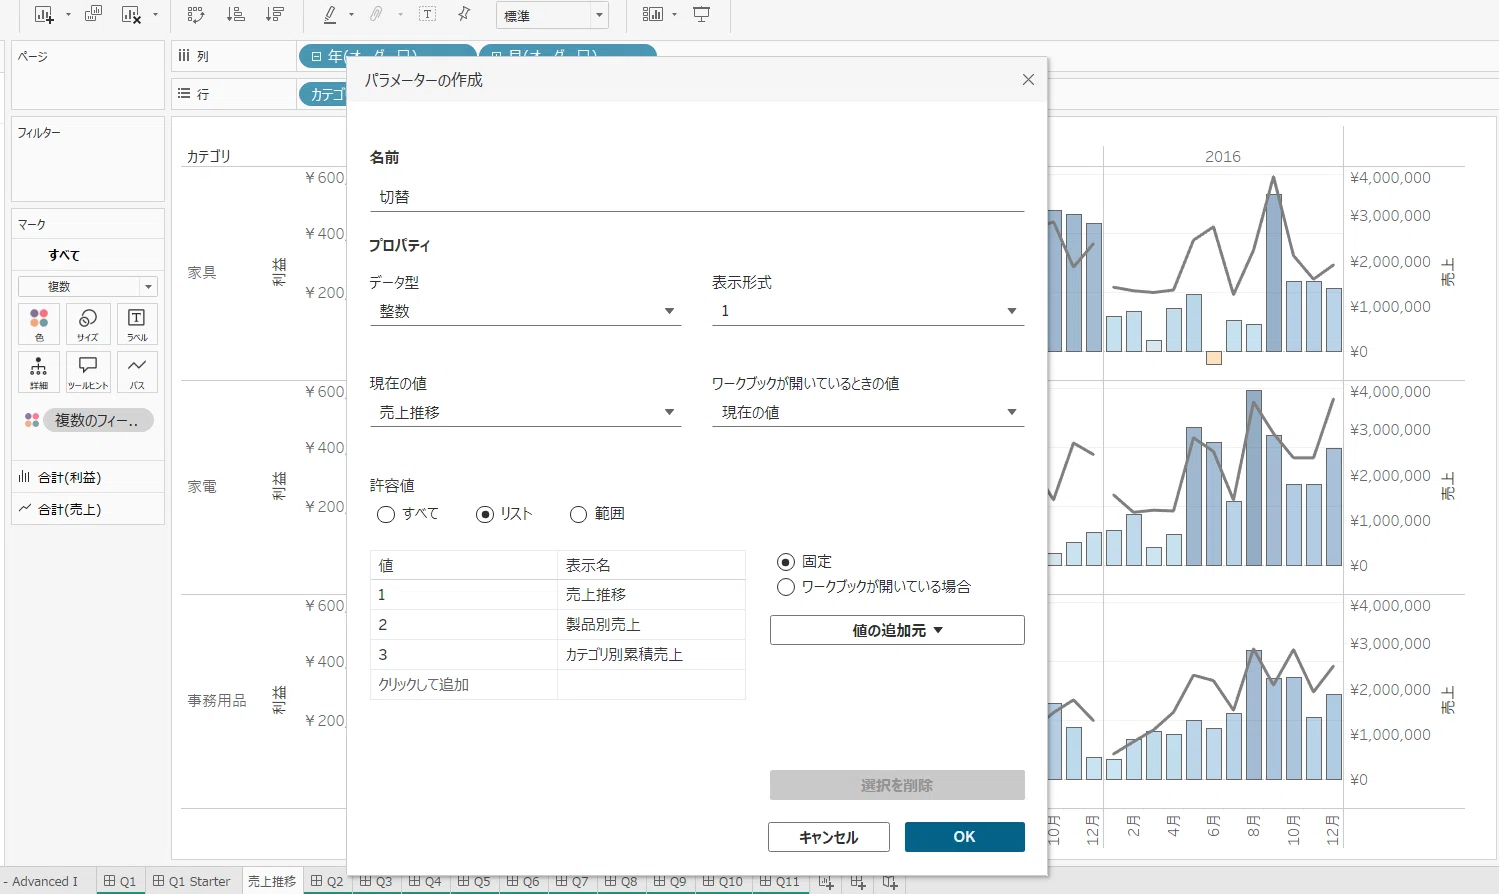The image size is (1499, 894).
Task: Click the 選択を削除 button
Action: coord(897,785)
